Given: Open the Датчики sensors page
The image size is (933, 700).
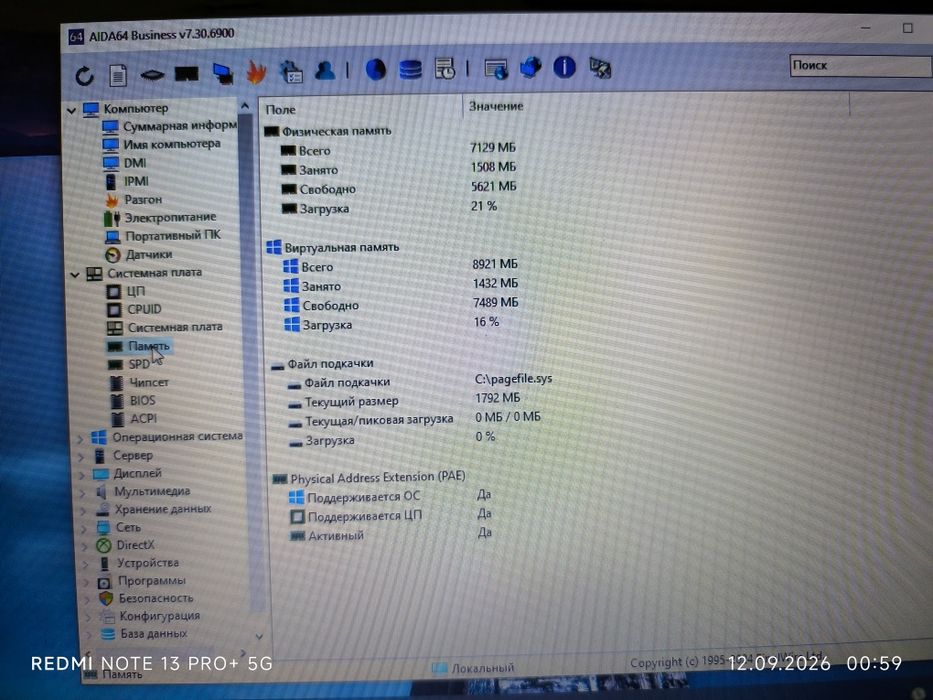Looking at the screenshot, I should tap(149, 255).
